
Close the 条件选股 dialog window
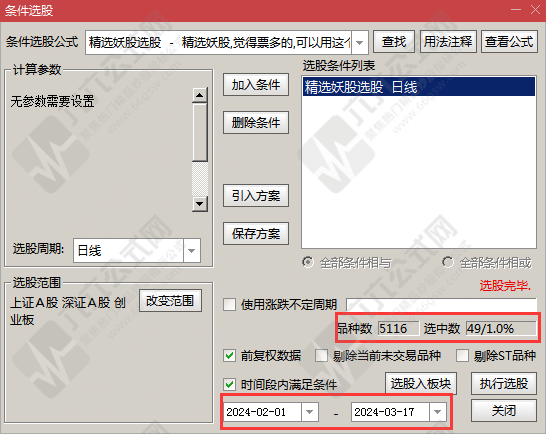(x=536, y=9)
